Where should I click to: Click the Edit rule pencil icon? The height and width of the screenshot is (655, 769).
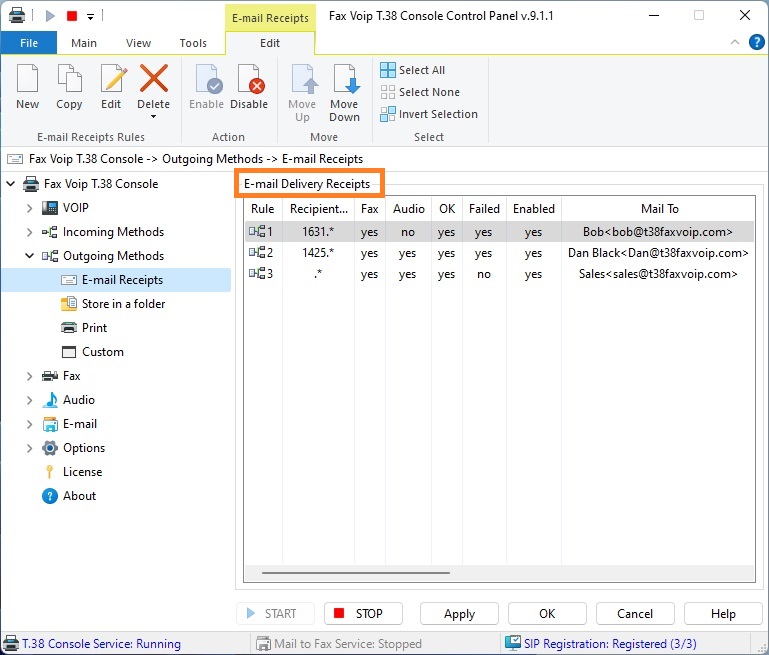click(x=113, y=78)
